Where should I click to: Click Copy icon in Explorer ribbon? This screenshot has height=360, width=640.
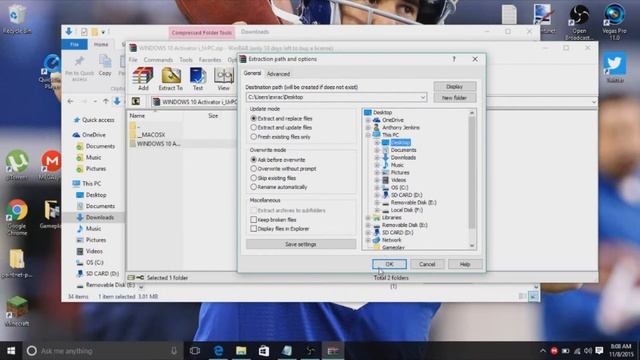[105, 65]
